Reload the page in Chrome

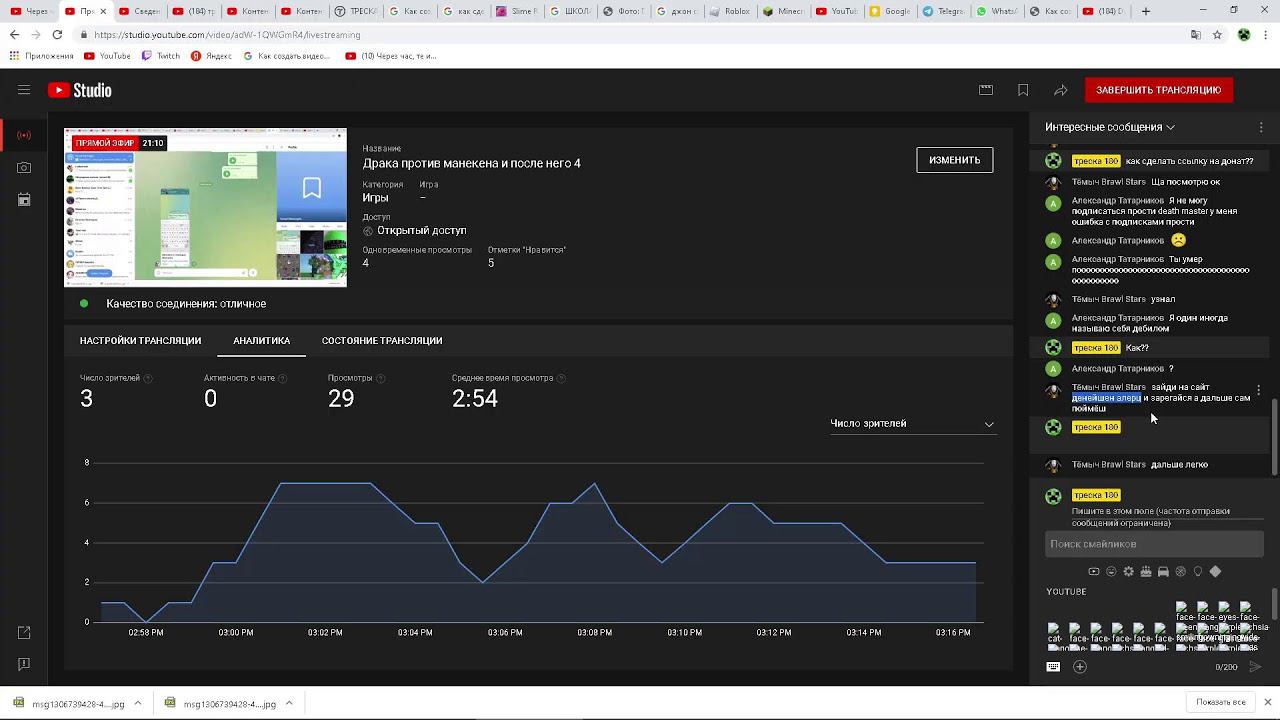pyautogui.click(x=57, y=34)
